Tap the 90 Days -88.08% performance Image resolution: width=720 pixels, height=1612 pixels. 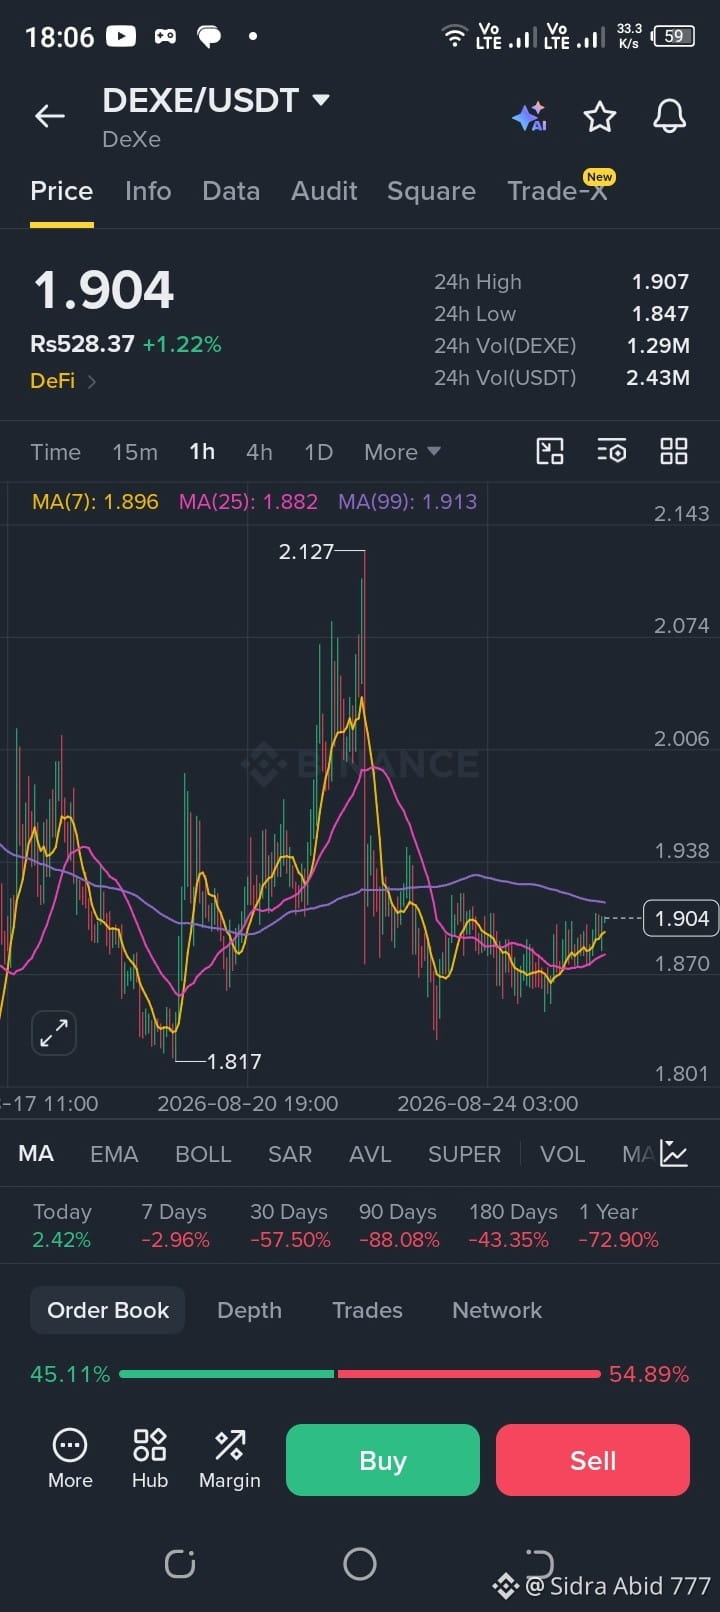398,1226
